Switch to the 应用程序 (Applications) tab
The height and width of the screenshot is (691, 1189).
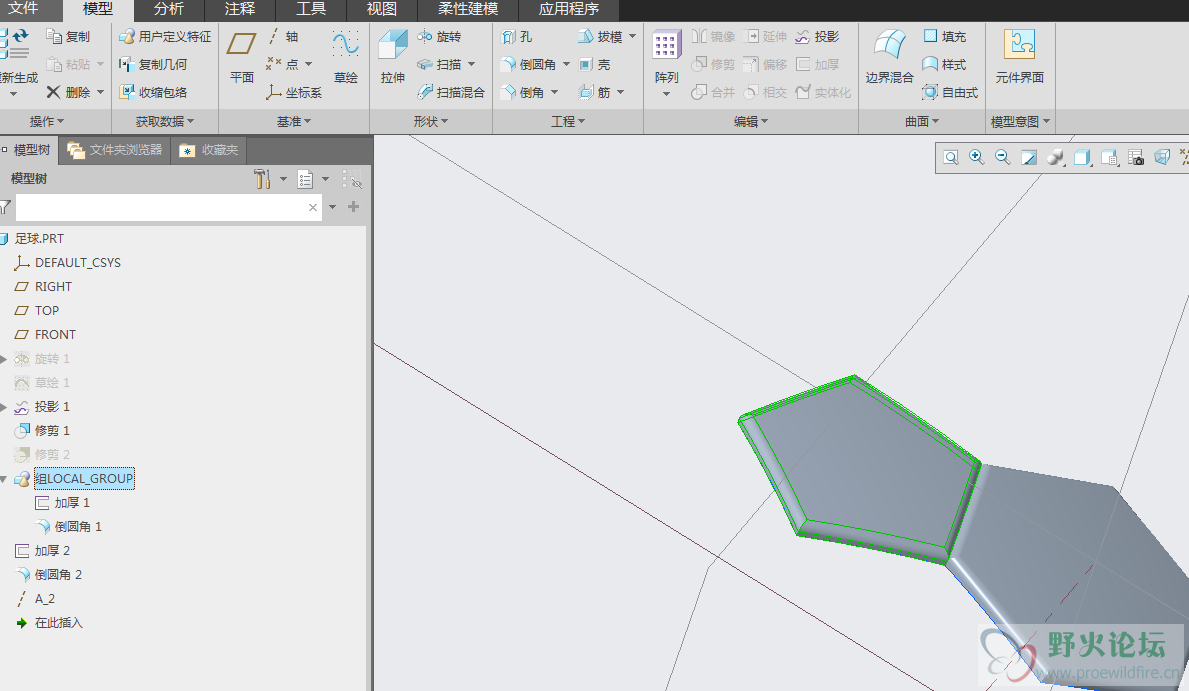pyautogui.click(x=569, y=9)
